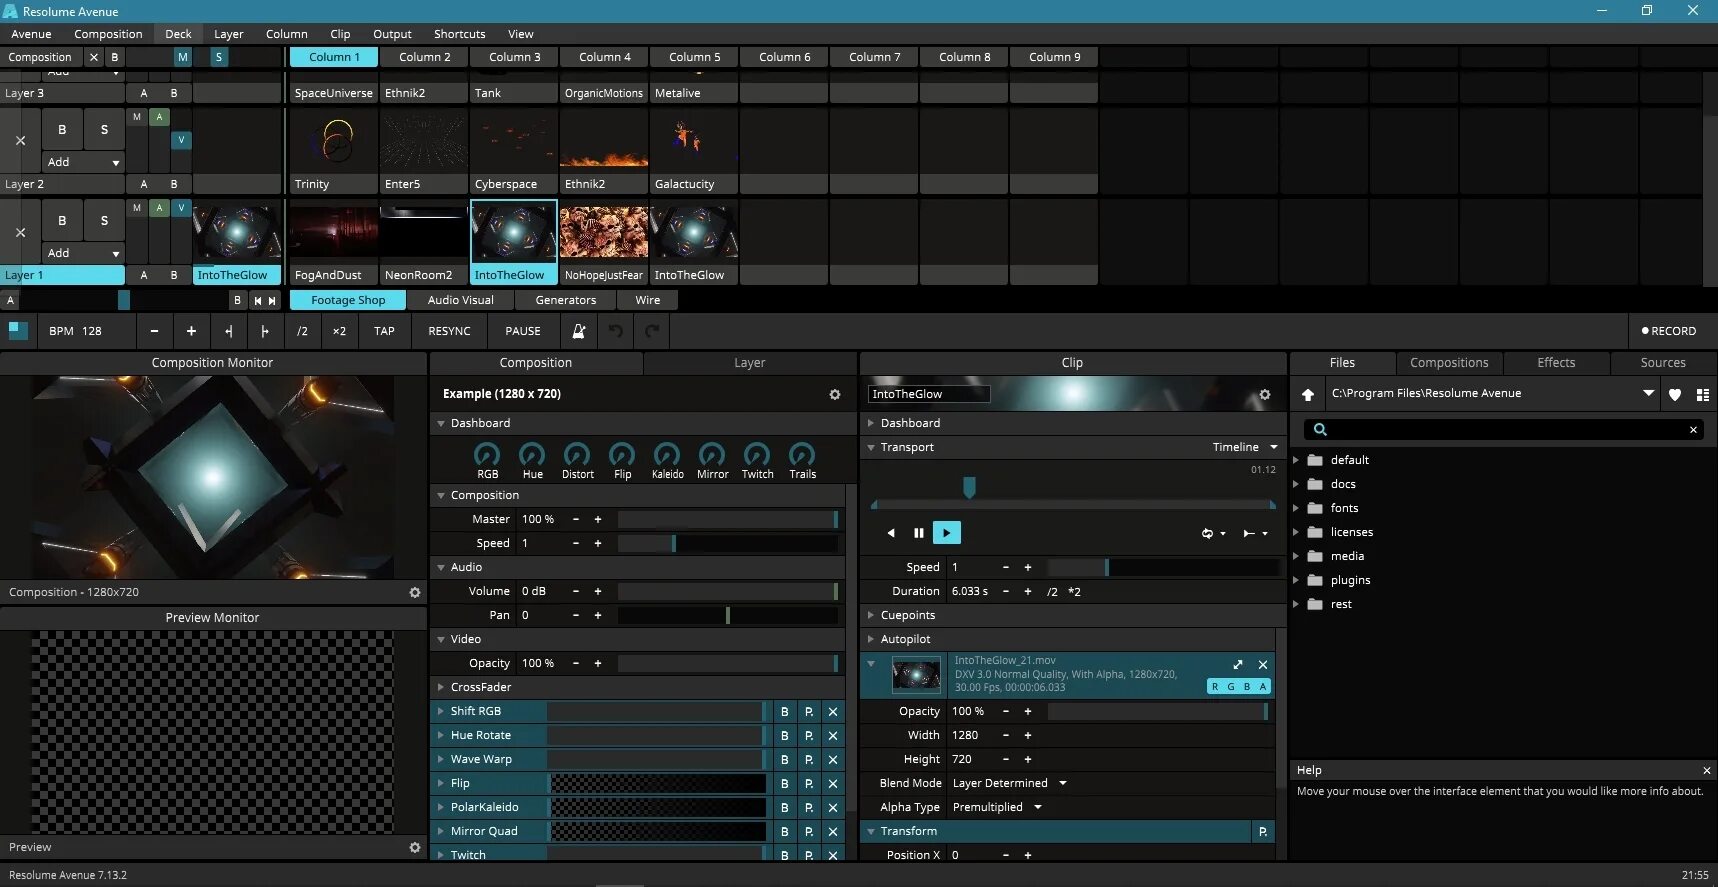
Task: Open the file path dropdown in Files
Action: coord(1648,393)
